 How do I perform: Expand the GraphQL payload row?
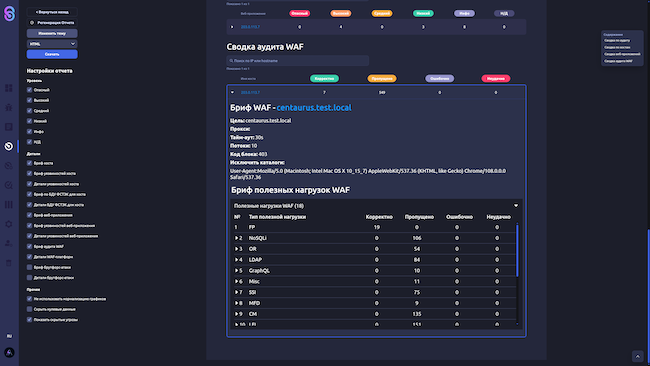click(236, 271)
